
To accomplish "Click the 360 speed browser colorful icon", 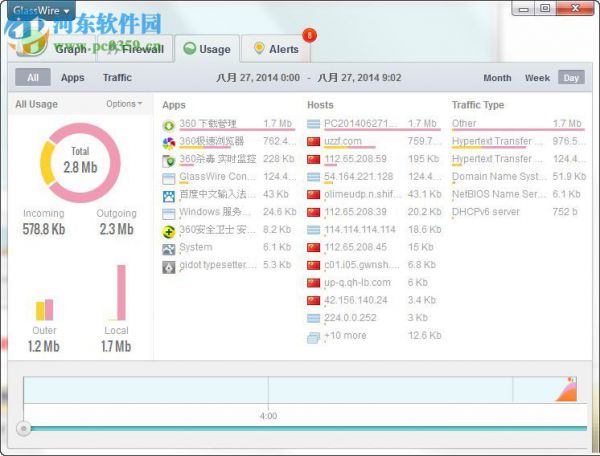I will coord(169,143).
